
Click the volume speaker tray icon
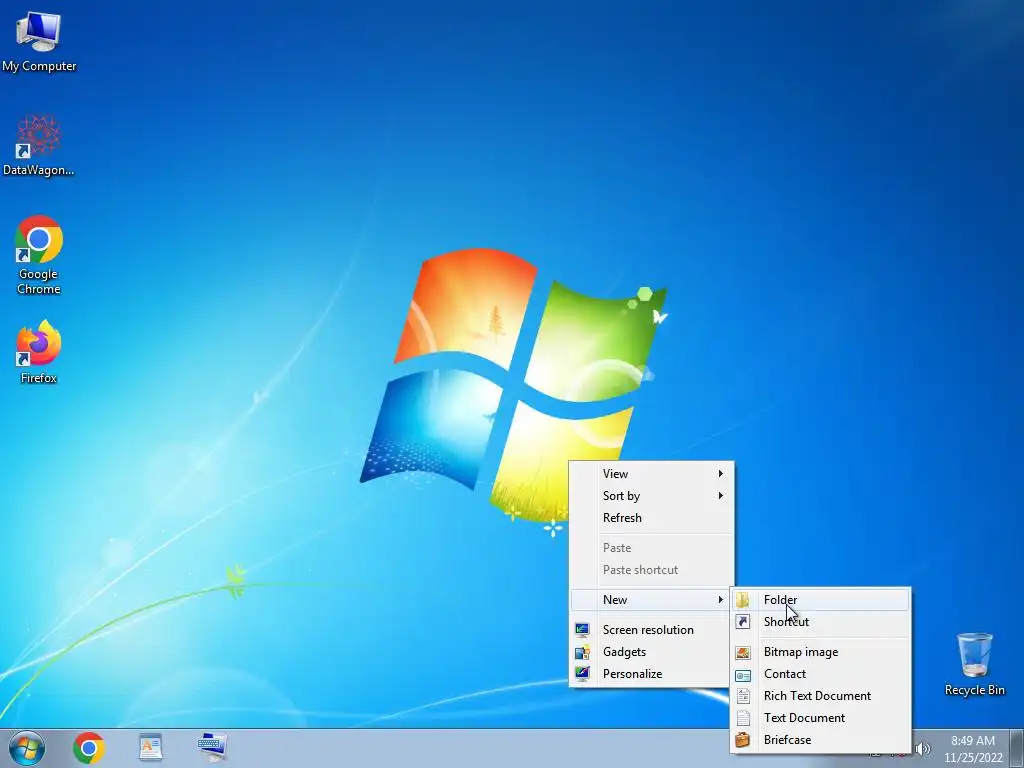pyautogui.click(x=923, y=749)
